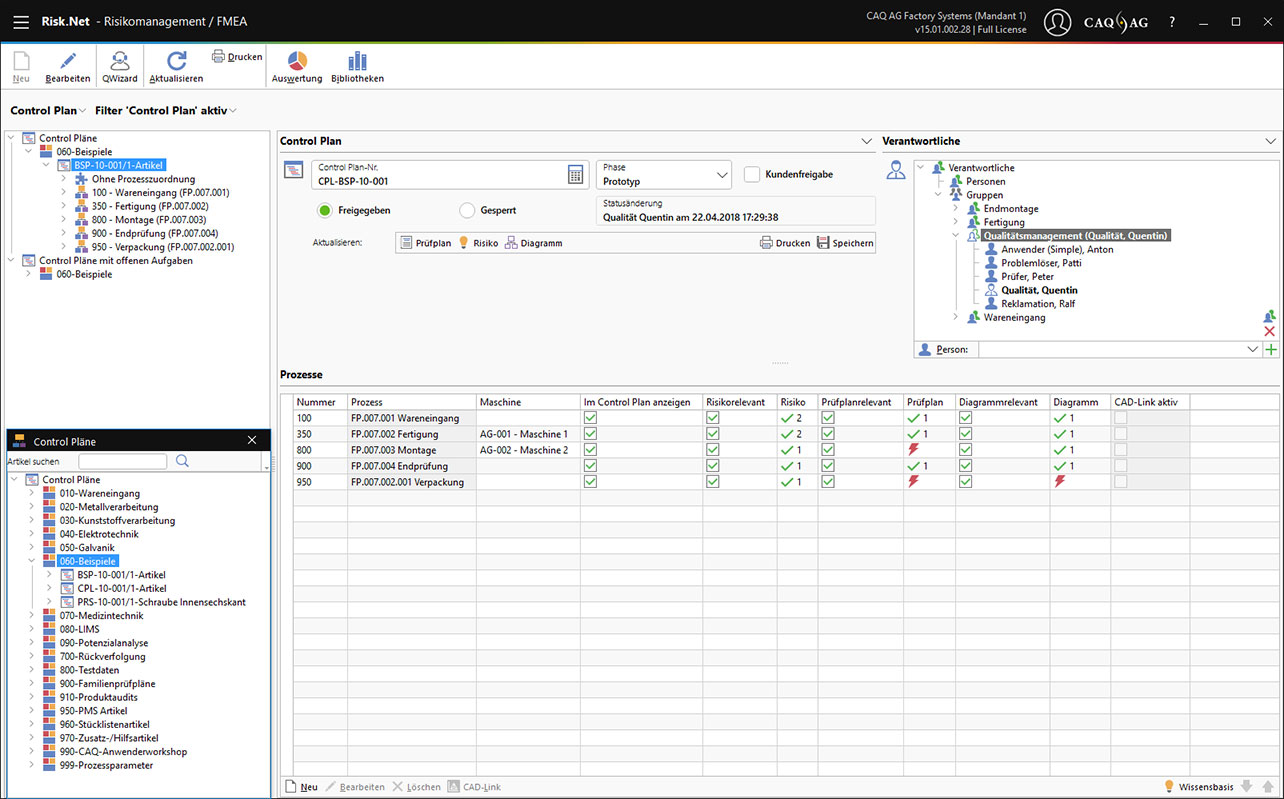Click the calculator icon beside Control Plan-Nr.

(x=576, y=174)
